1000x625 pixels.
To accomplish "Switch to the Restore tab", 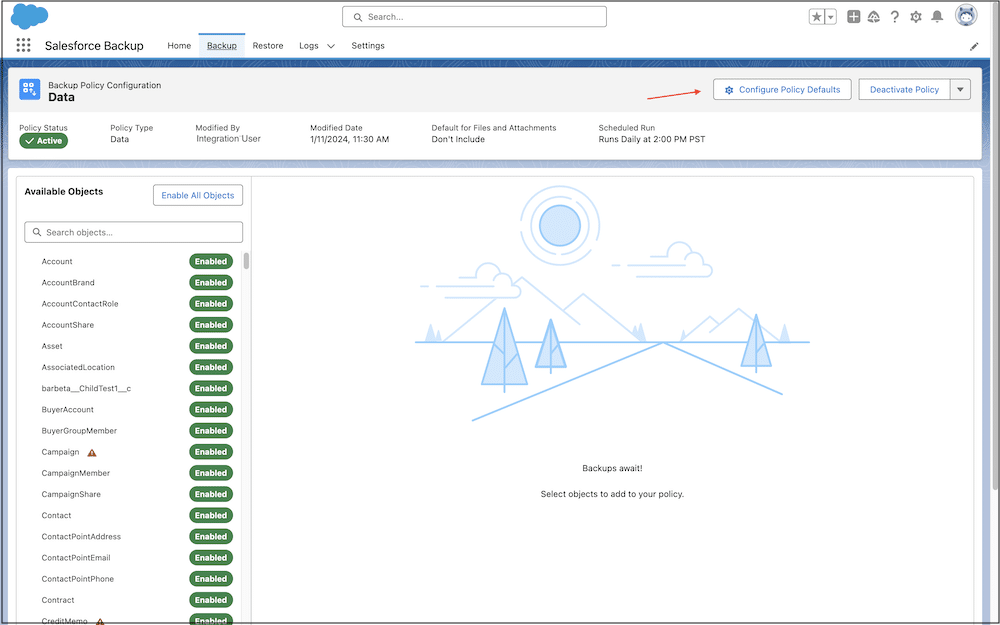I will coord(267,45).
